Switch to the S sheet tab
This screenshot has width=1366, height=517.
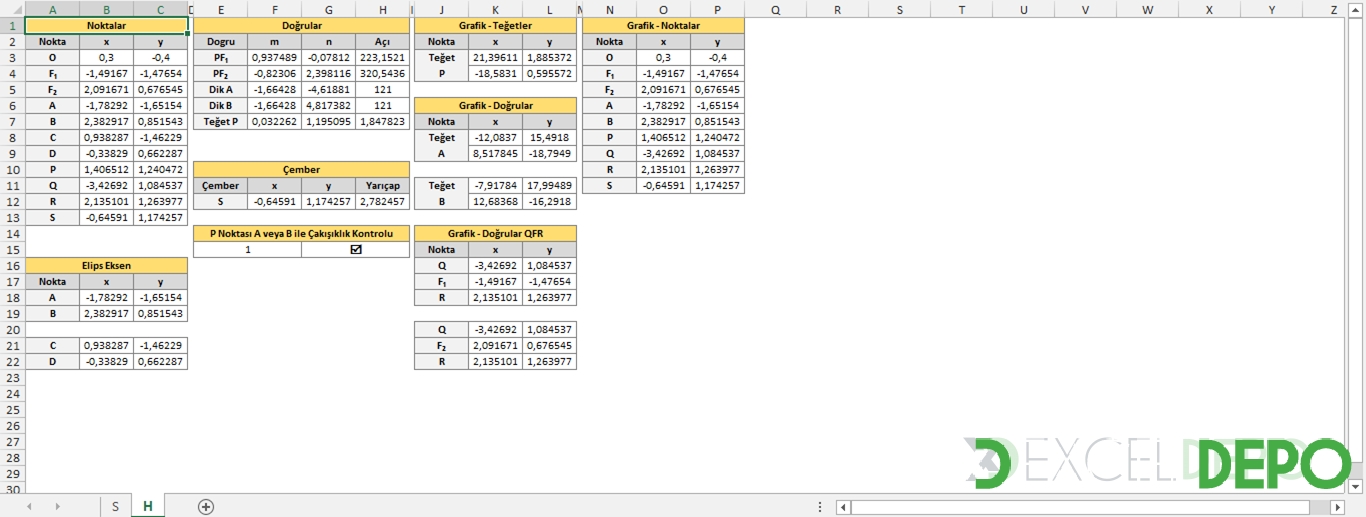coord(115,507)
